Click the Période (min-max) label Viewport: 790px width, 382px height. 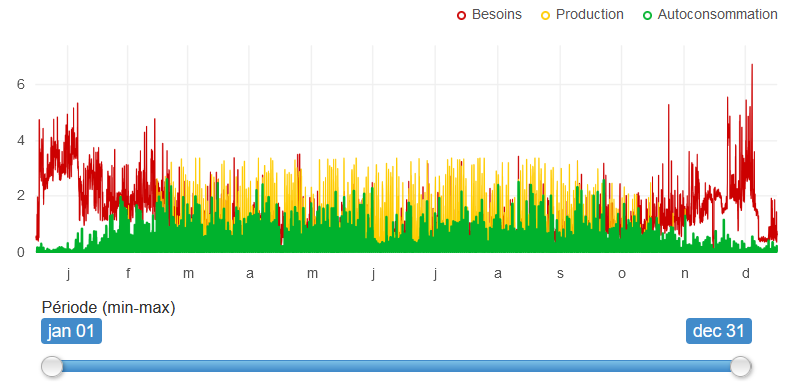[109, 308]
